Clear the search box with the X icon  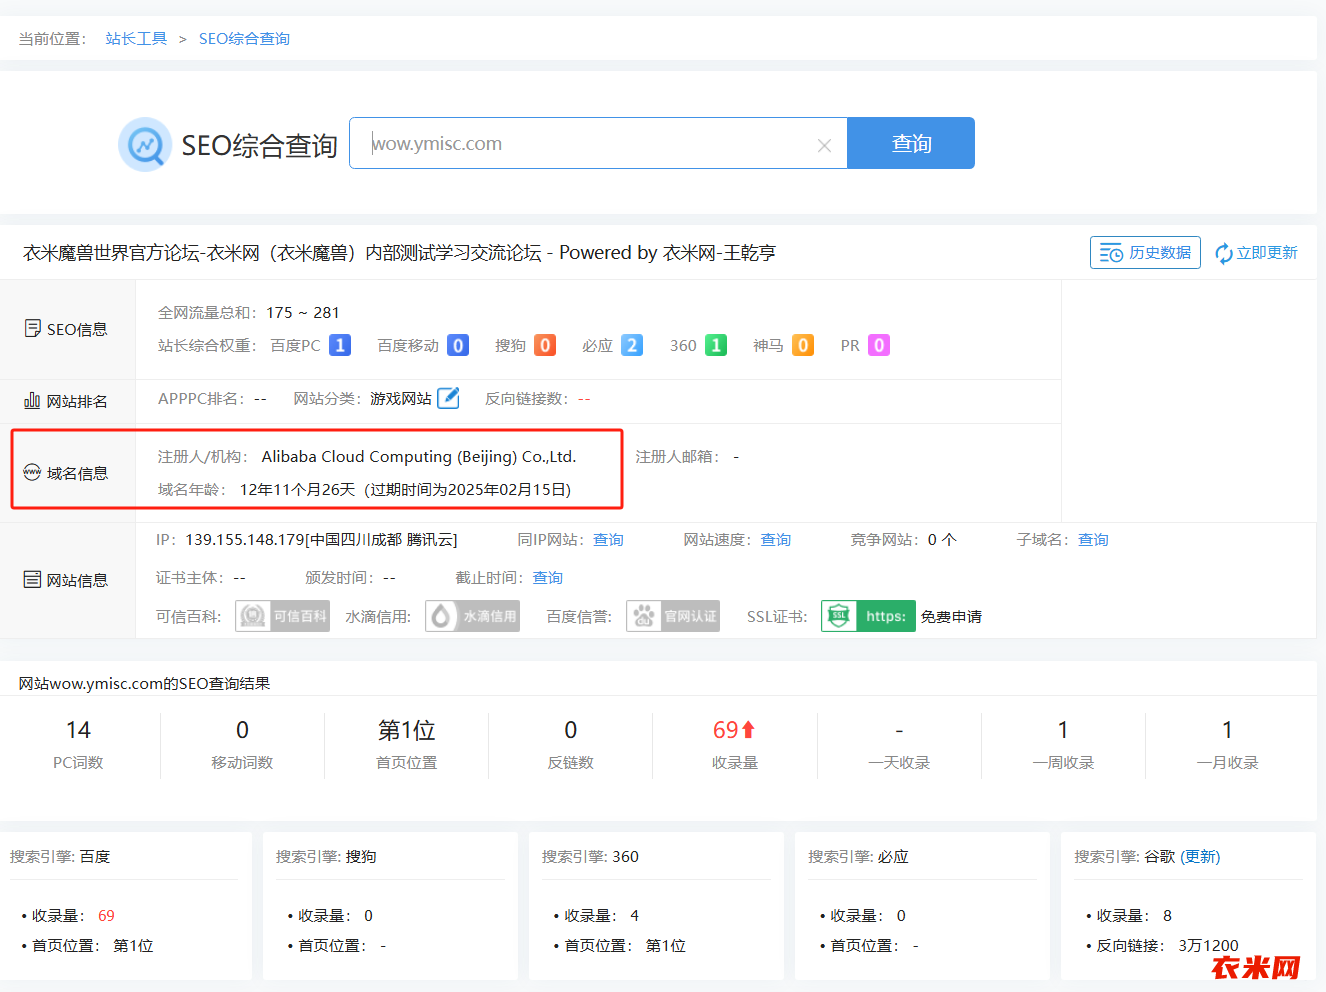point(824,145)
